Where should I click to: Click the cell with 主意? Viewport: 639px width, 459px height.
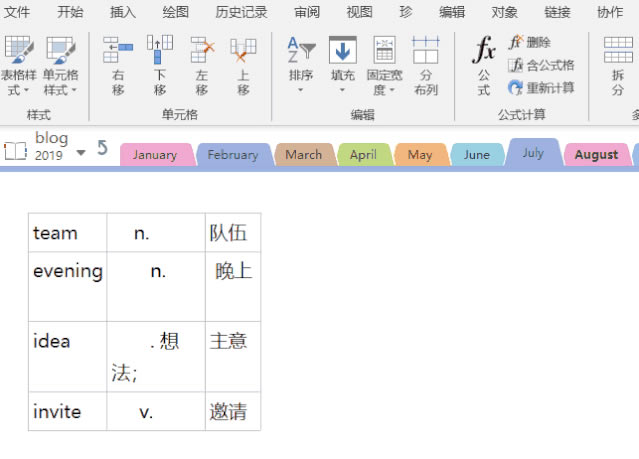click(233, 357)
